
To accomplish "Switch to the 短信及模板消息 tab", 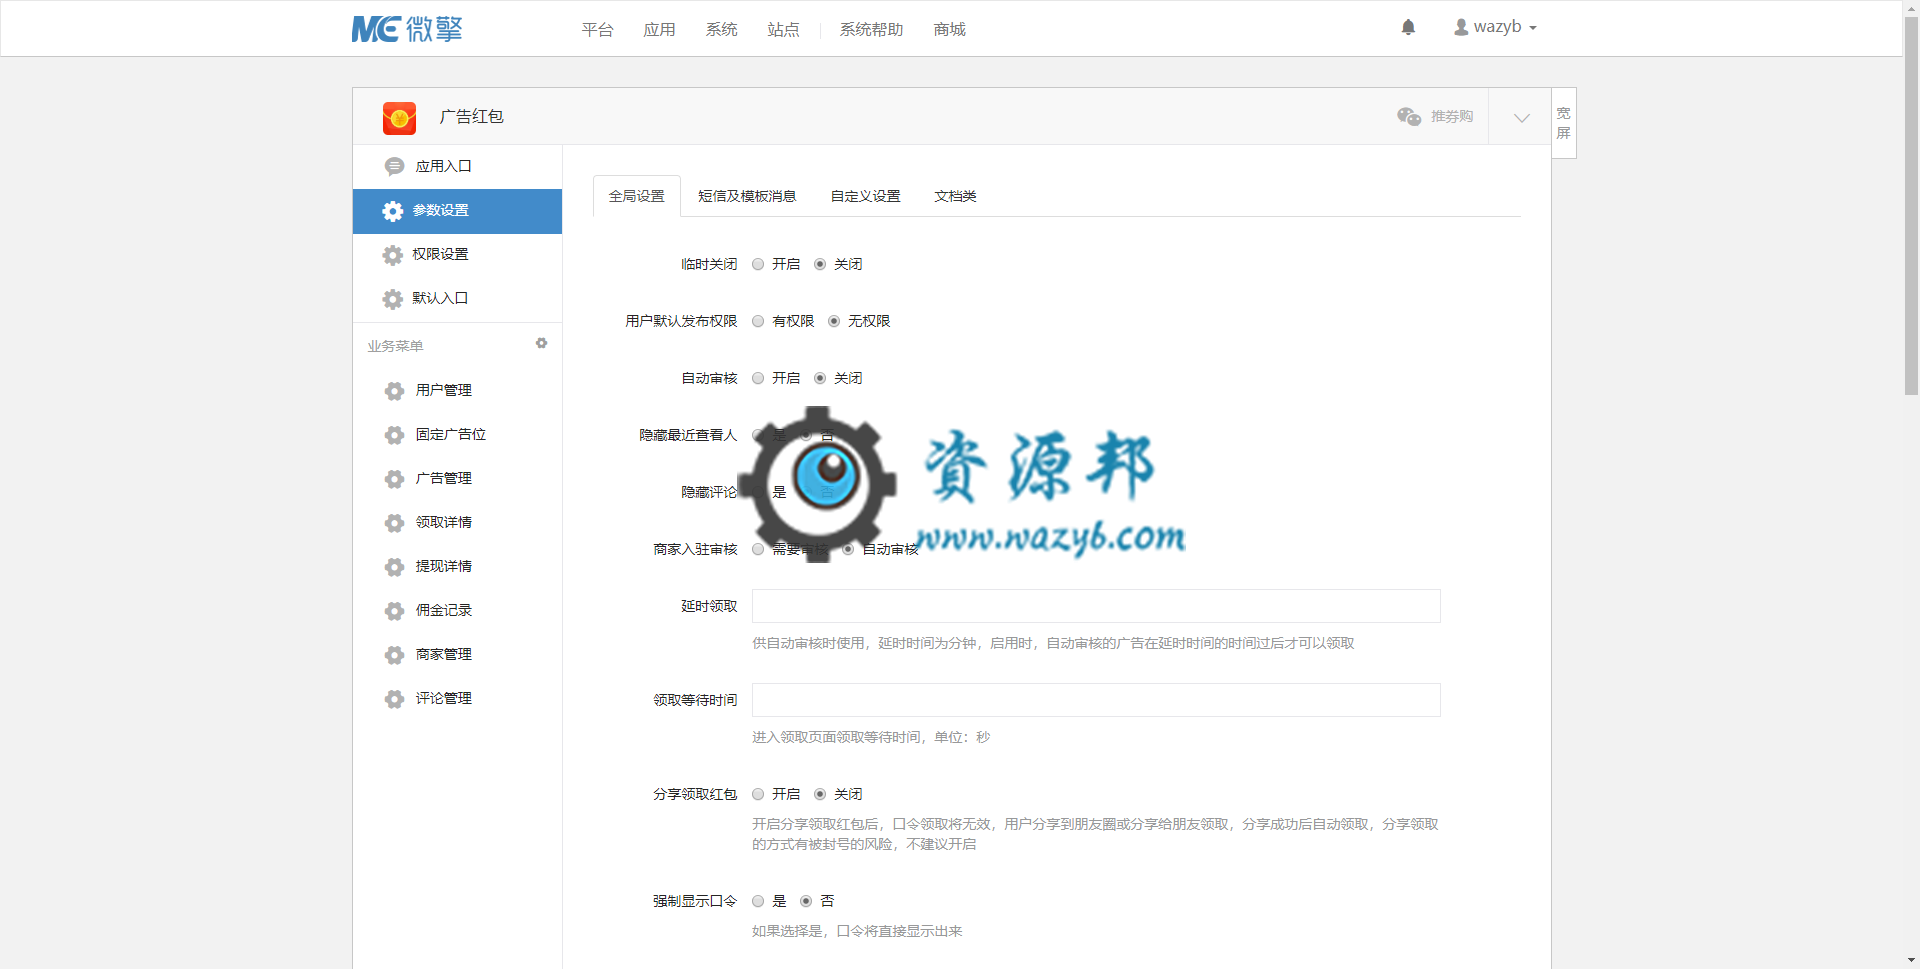I will coord(747,196).
